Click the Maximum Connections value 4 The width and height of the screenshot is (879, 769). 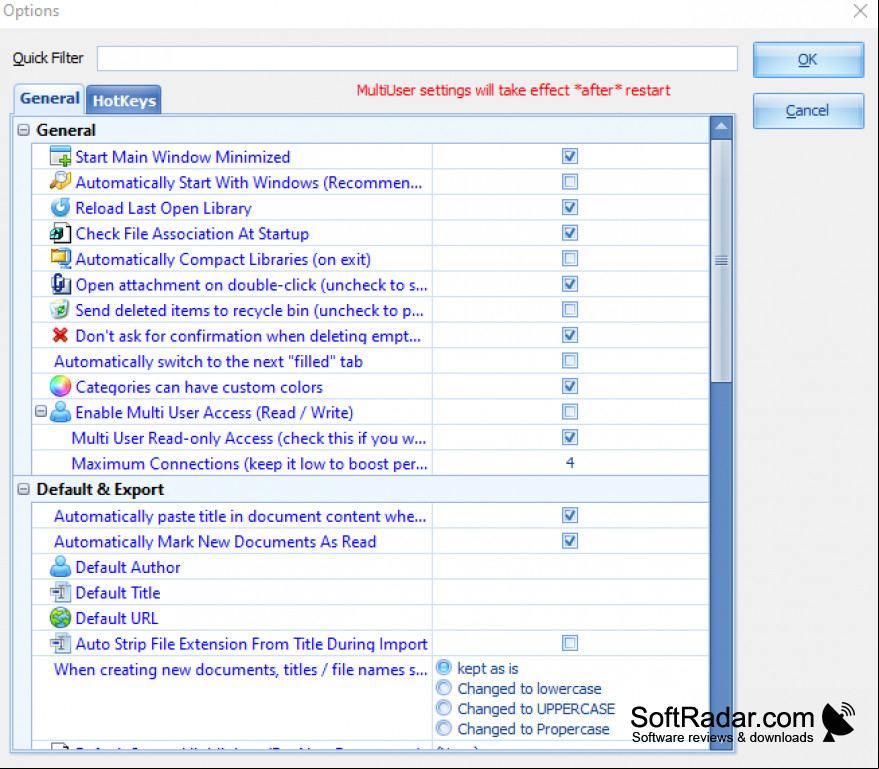click(570, 463)
